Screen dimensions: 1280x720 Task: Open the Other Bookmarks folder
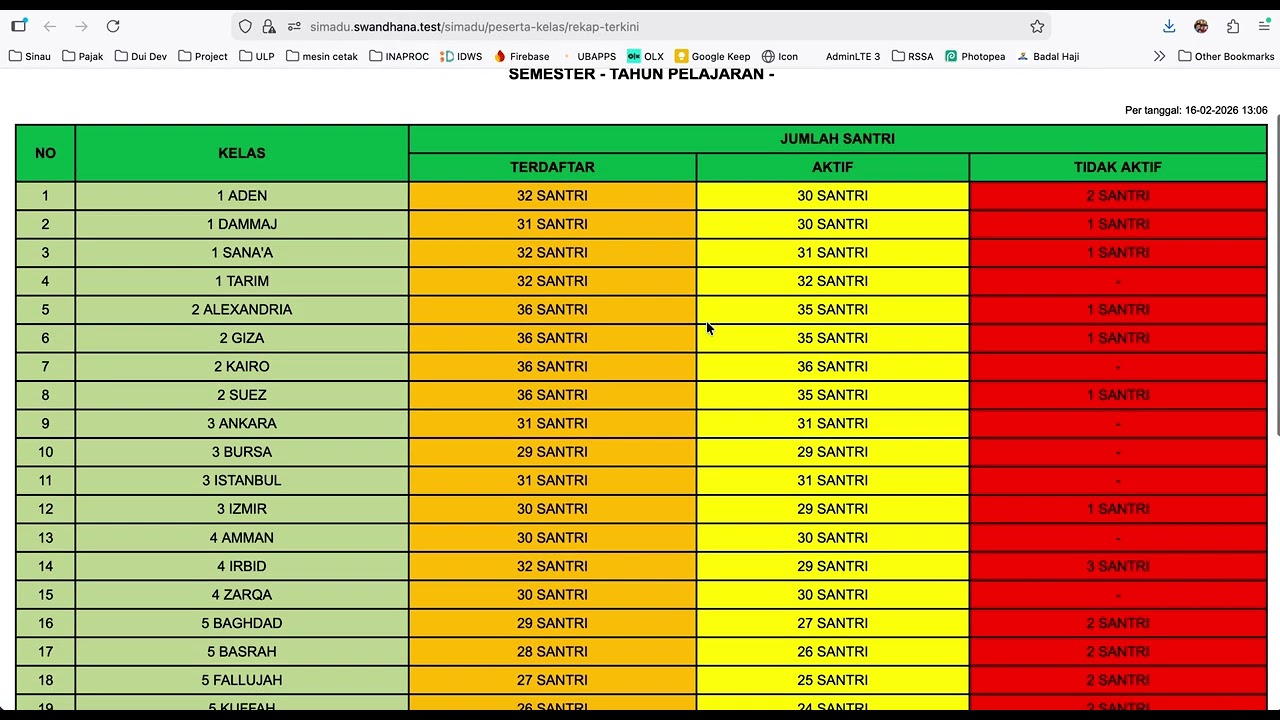(1226, 56)
